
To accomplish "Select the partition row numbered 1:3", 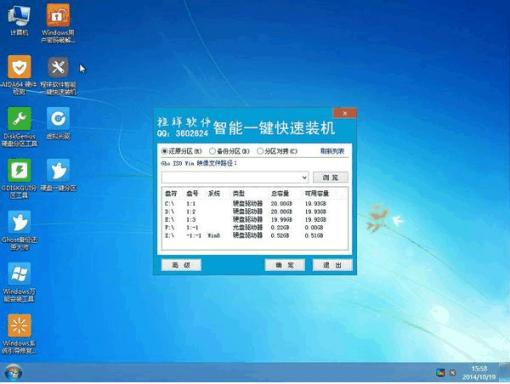I will [255, 220].
